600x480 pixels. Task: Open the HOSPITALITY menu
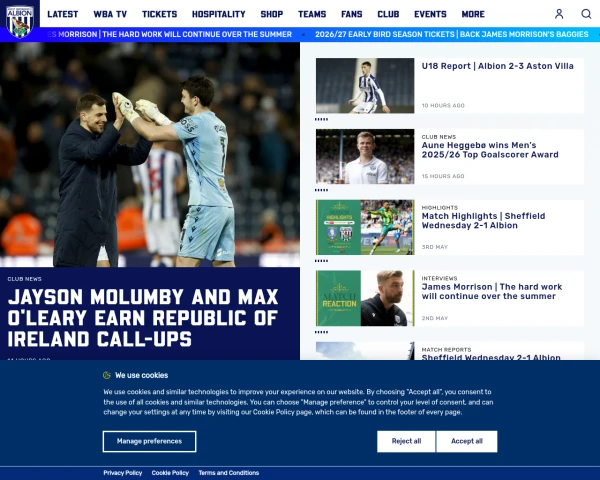[x=218, y=14]
